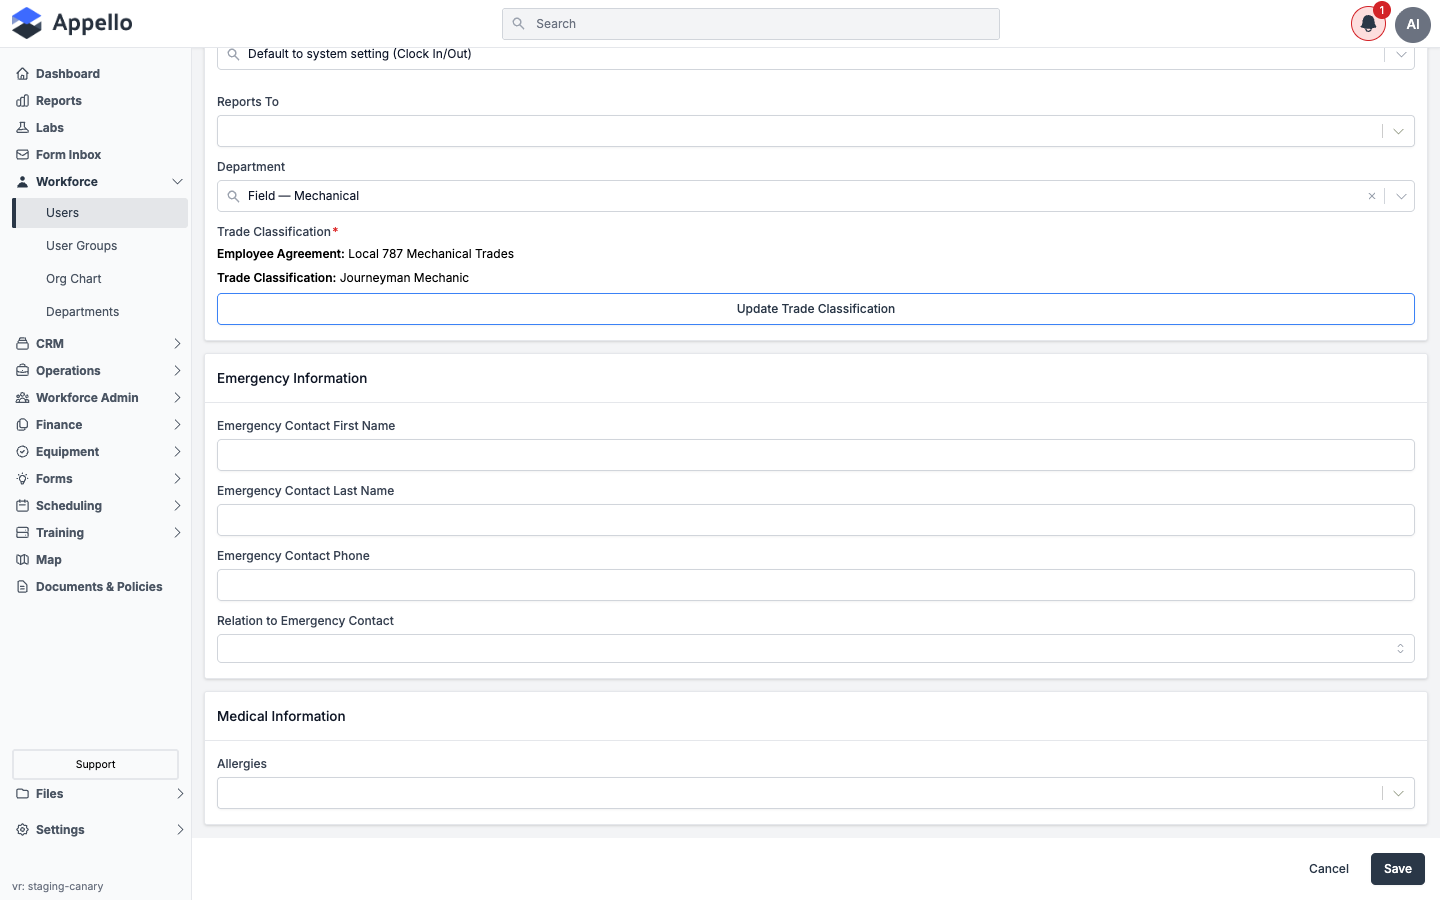The image size is (1440, 900).
Task: Click Update Trade Classification button
Action: tap(815, 309)
